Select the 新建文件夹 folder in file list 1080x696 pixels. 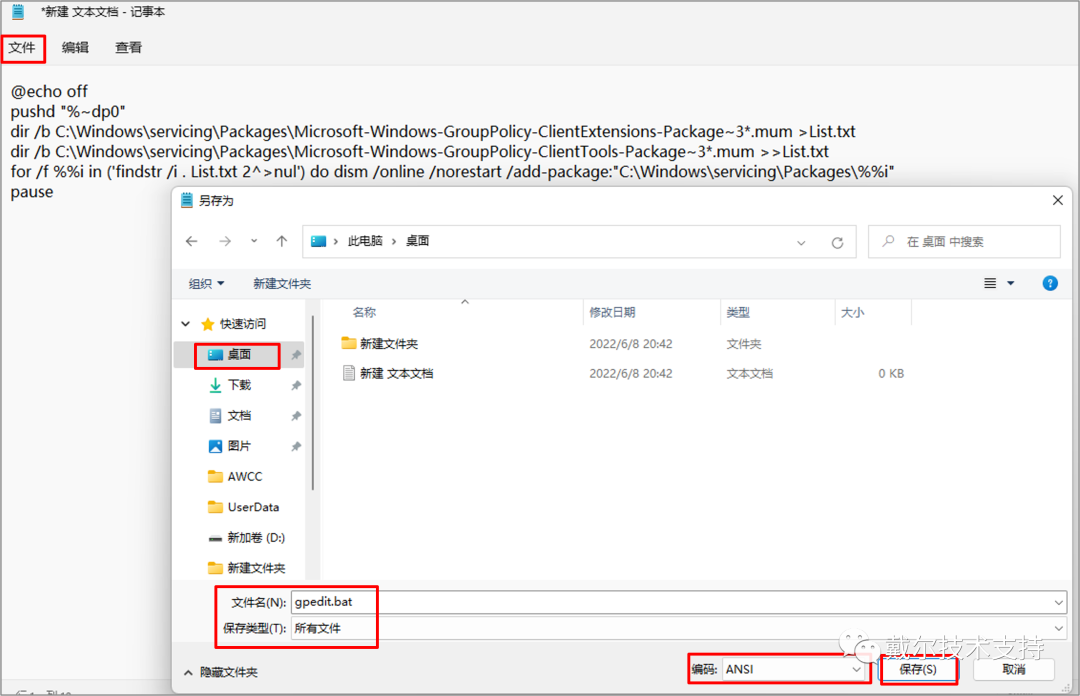[x=389, y=343]
